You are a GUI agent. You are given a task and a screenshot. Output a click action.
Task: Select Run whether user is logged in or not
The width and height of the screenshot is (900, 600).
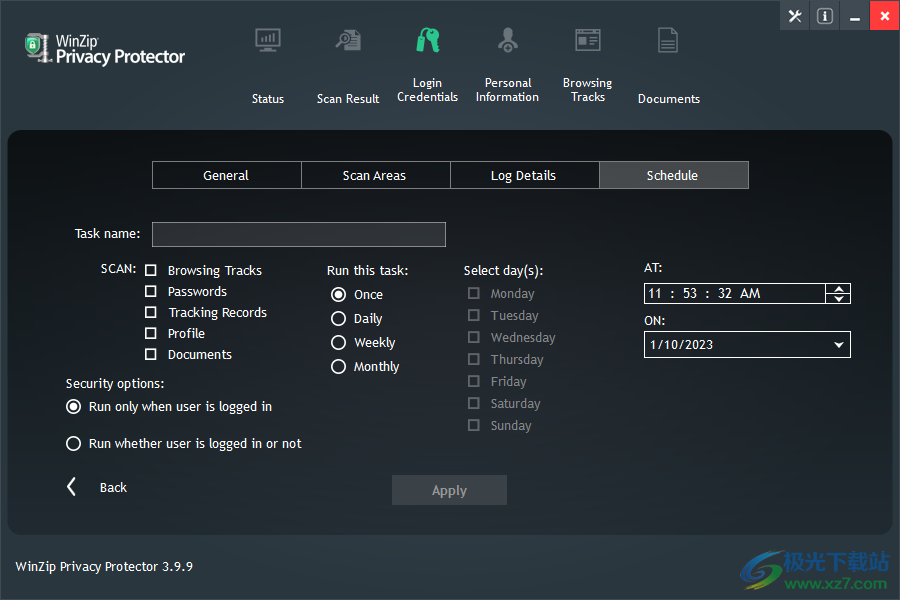click(x=73, y=443)
